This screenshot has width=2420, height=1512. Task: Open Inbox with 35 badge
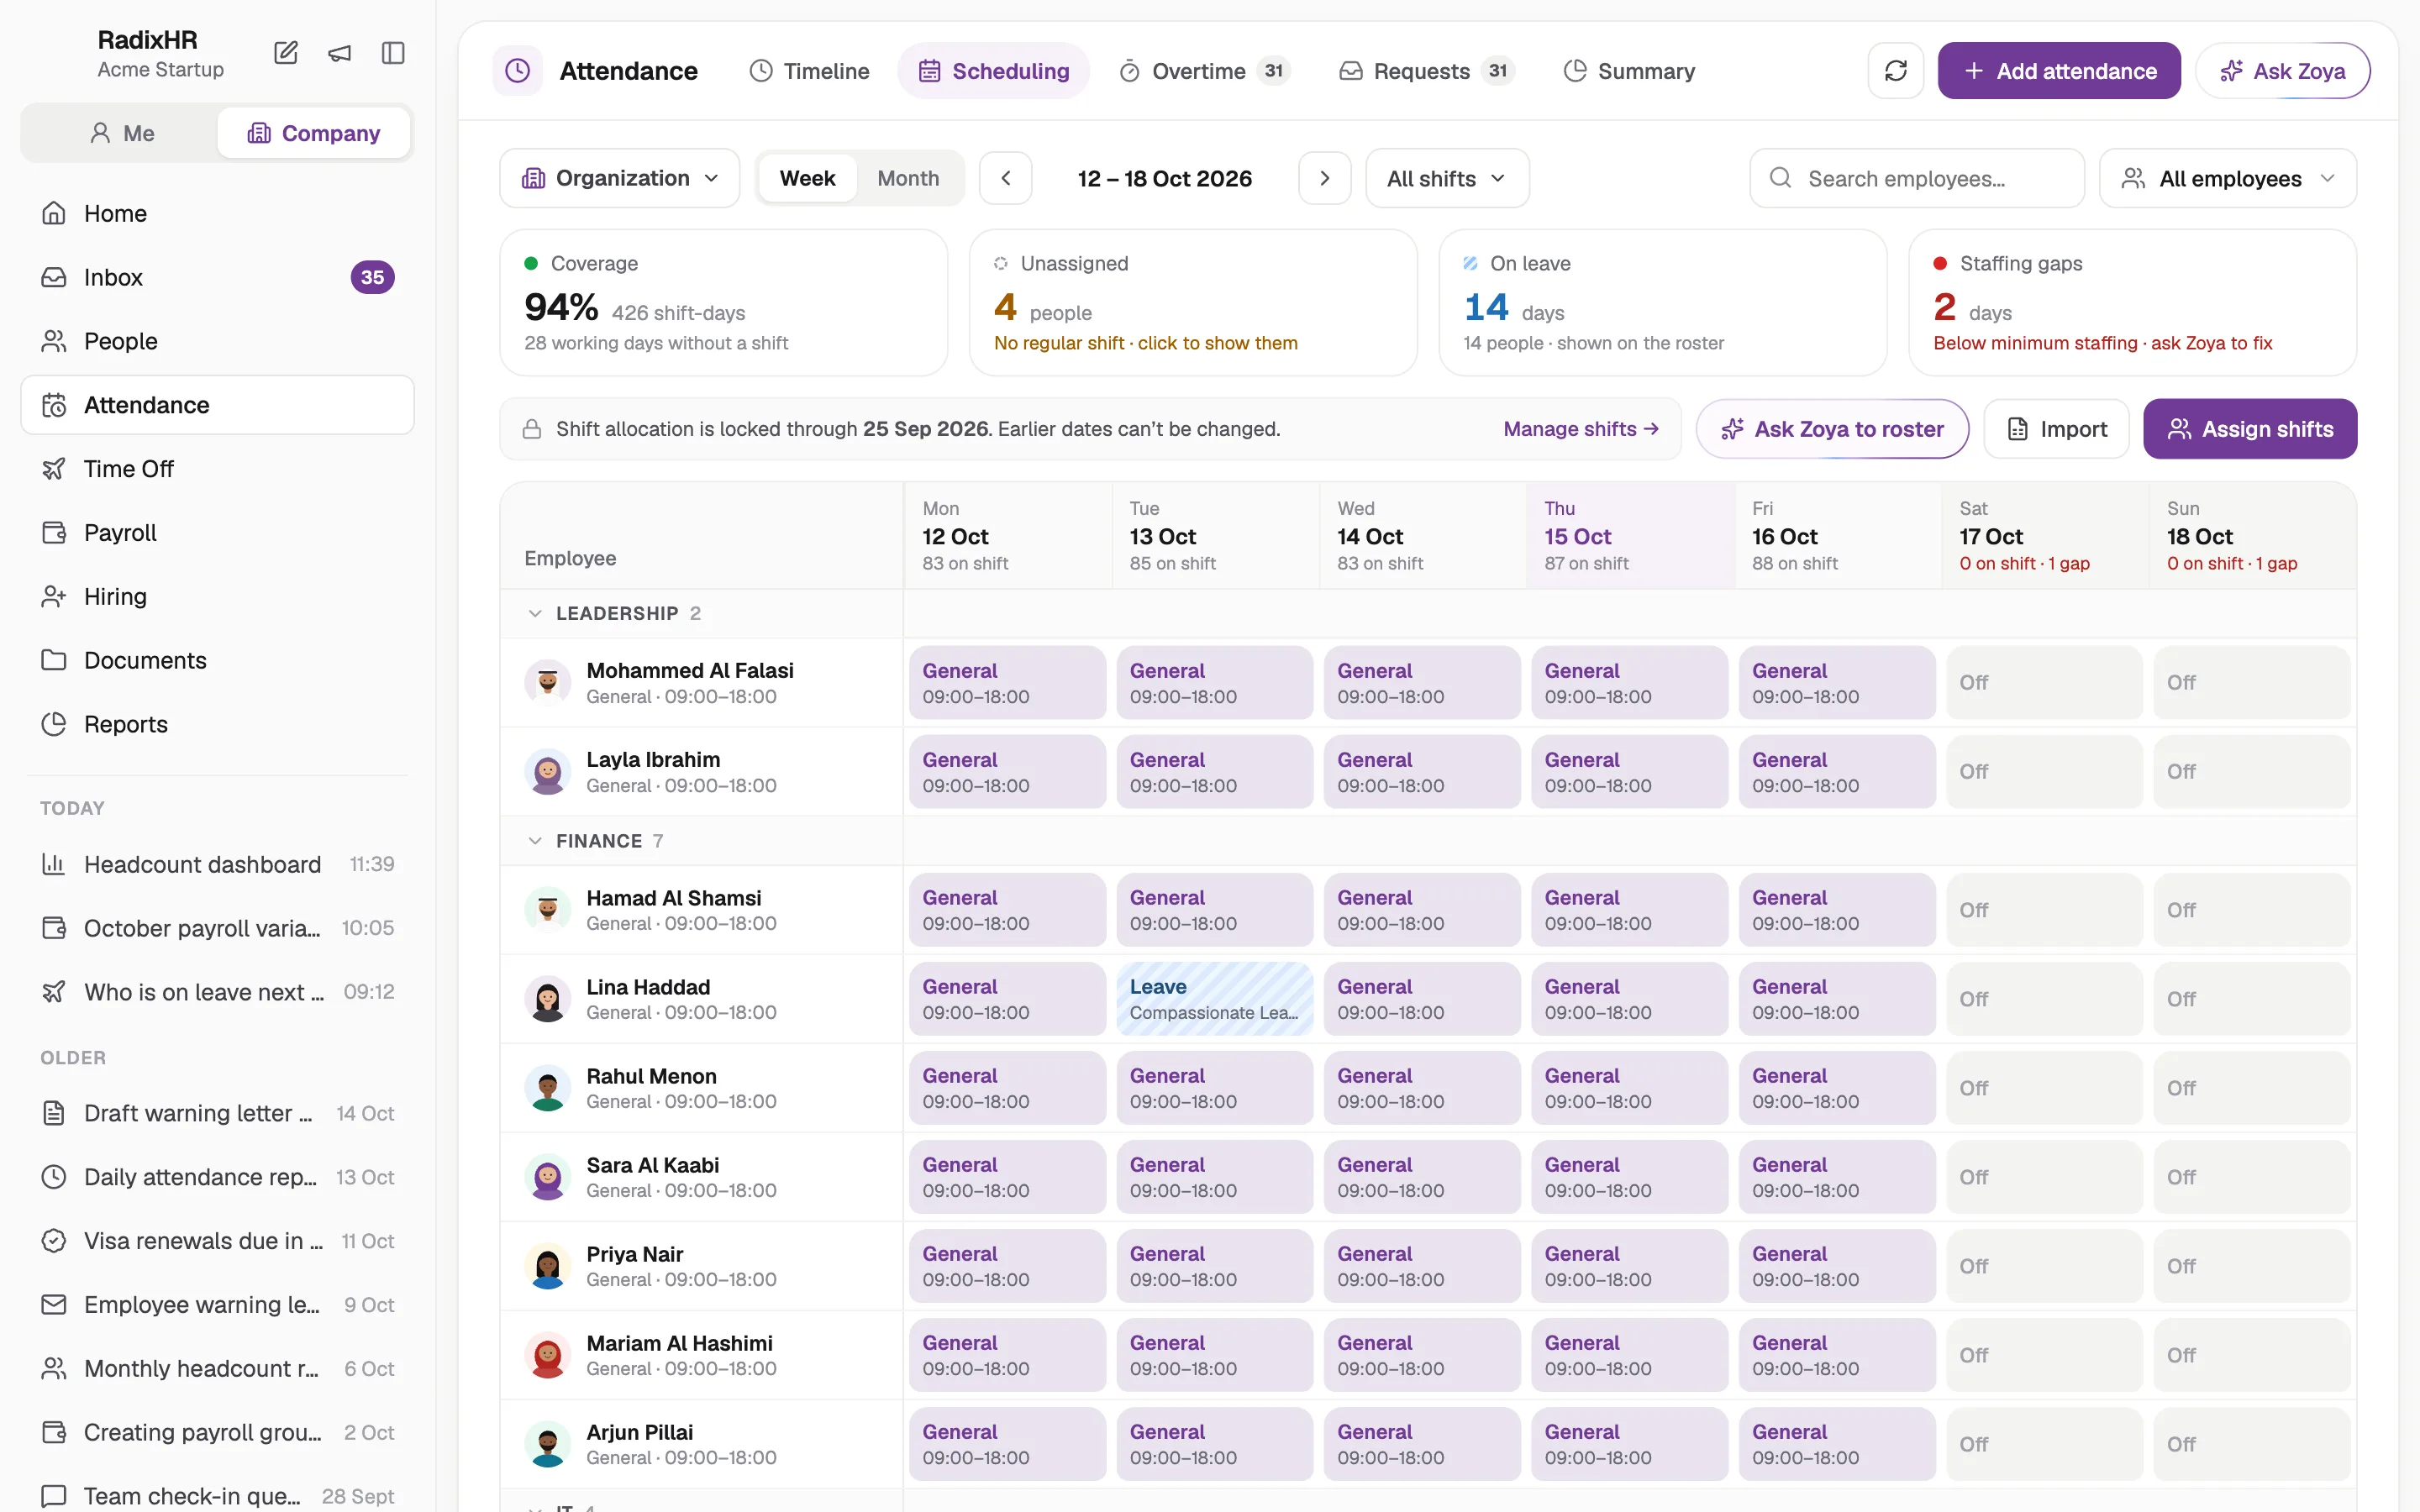click(217, 277)
